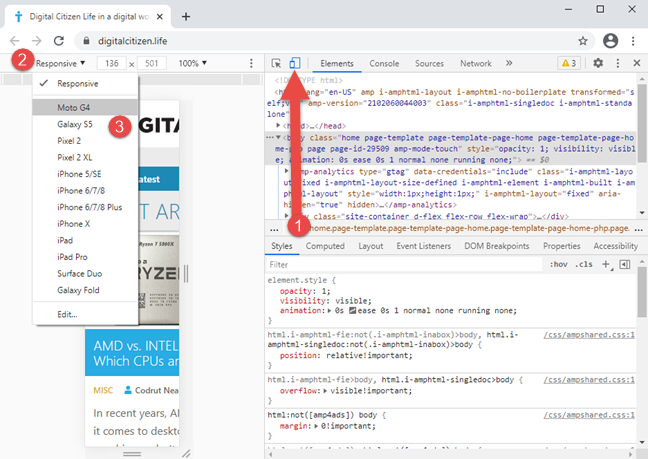This screenshot has height=459, width=648.
Task: Toggle :hov element state panel
Action: coord(559,264)
